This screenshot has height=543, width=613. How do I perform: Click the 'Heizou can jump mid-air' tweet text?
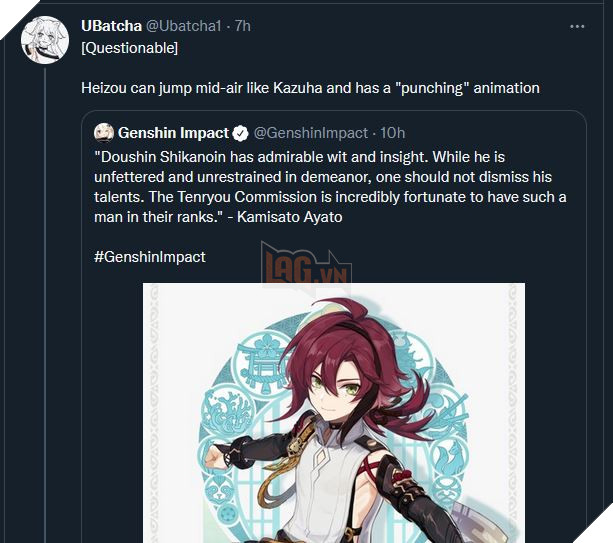tap(200, 88)
